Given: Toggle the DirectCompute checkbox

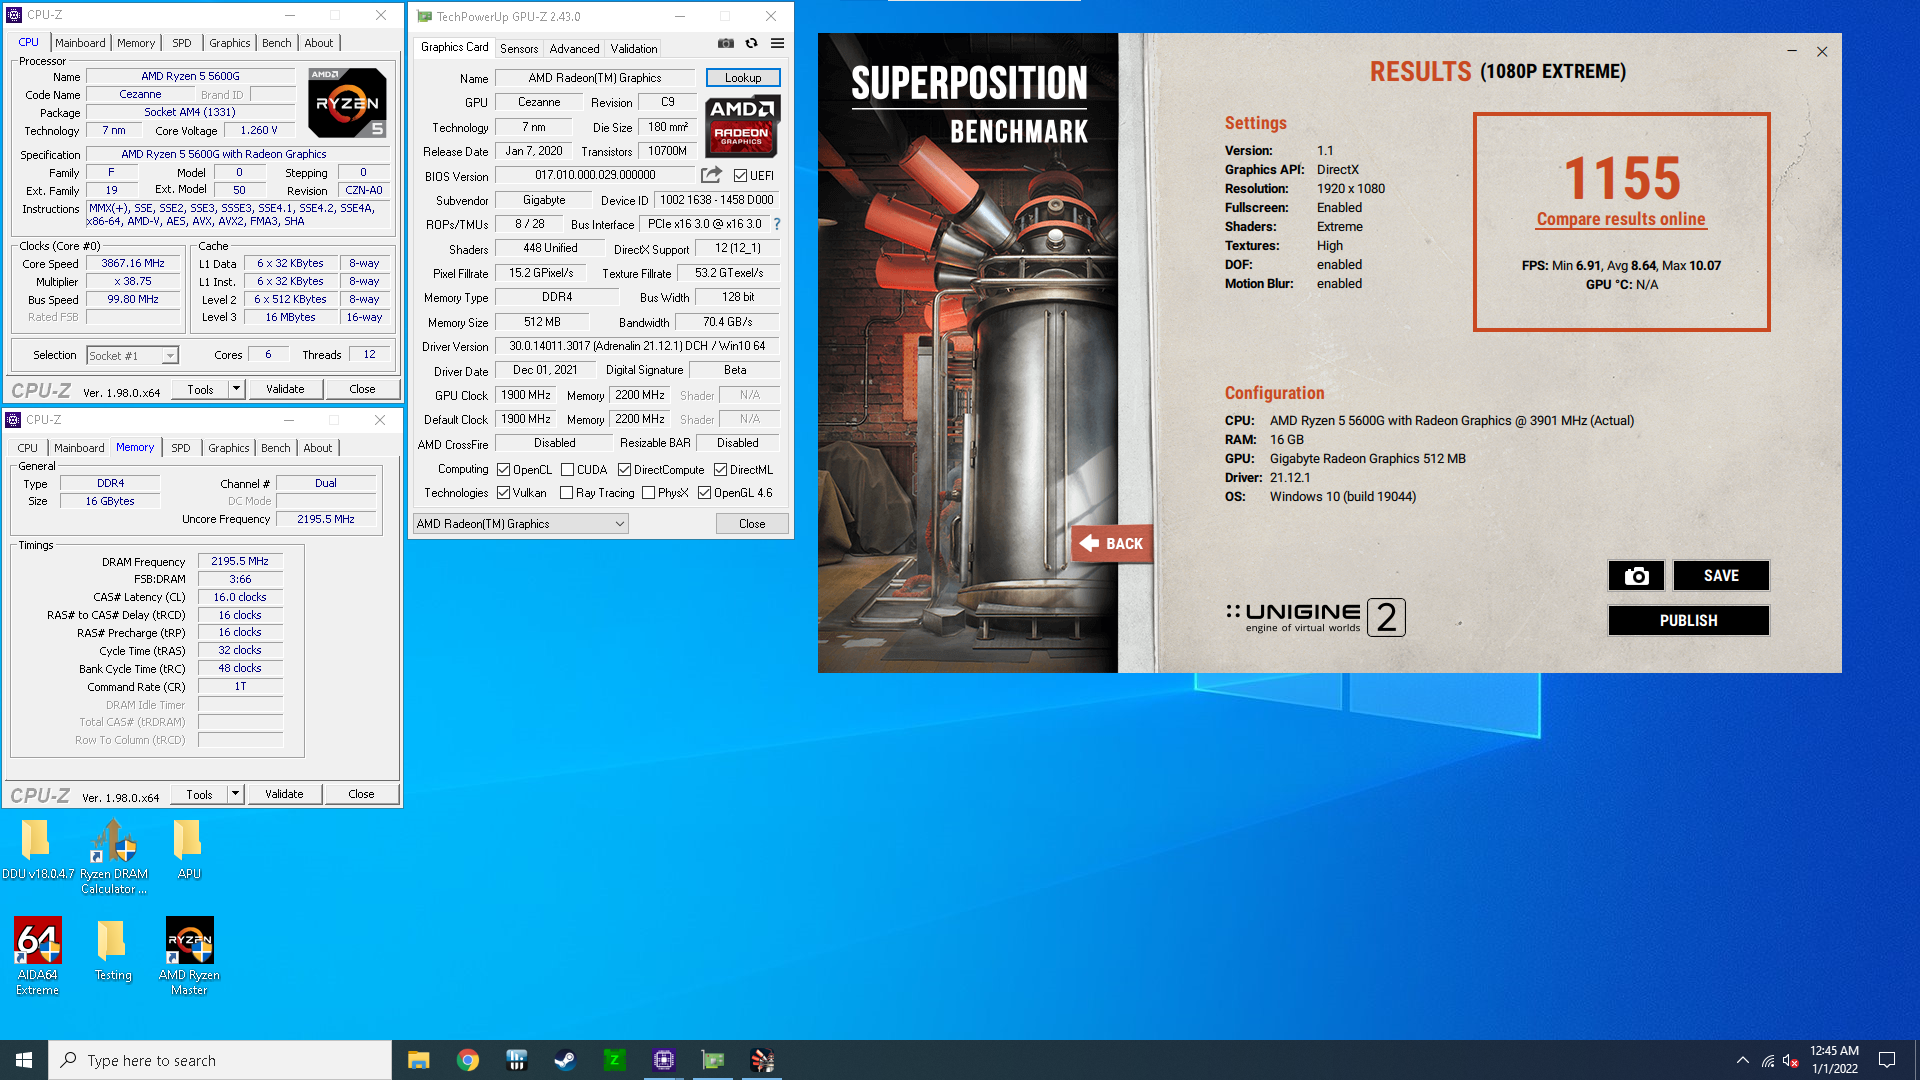Looking at the screenshot, I should point(624,470).
